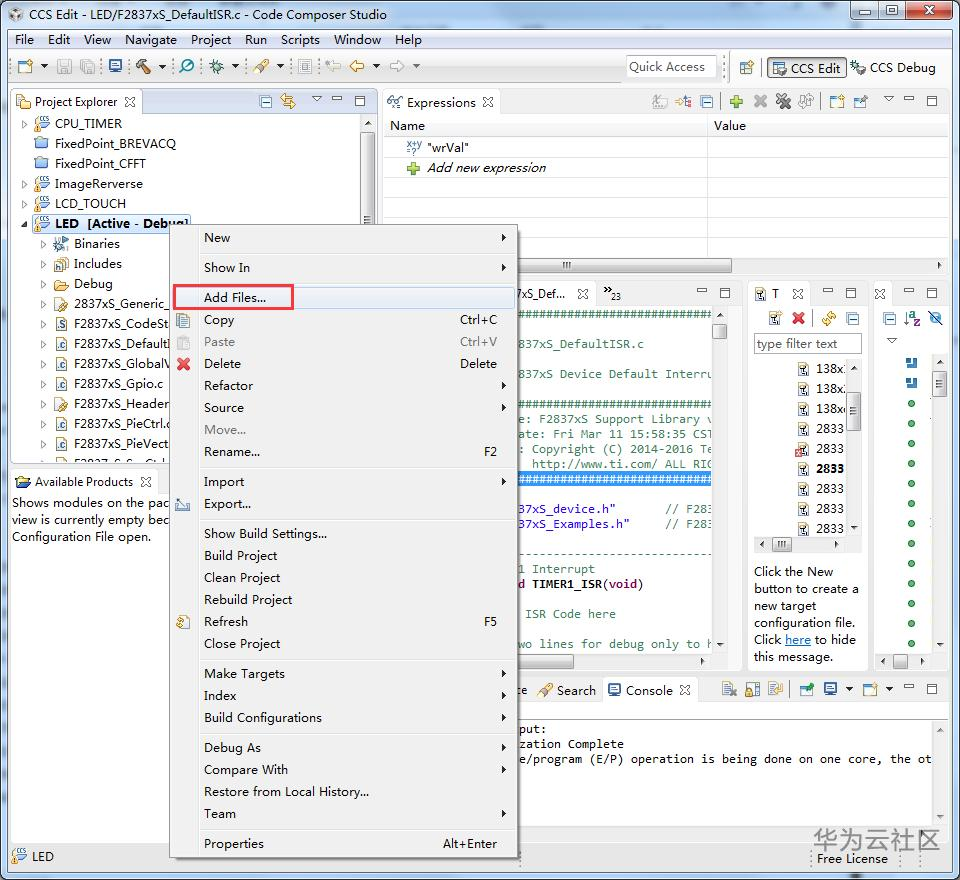Click the editor's vertical scrollbar thumb
Image resolution: width=960 pixels, height=880 pixels.
(x=719, y=332)
